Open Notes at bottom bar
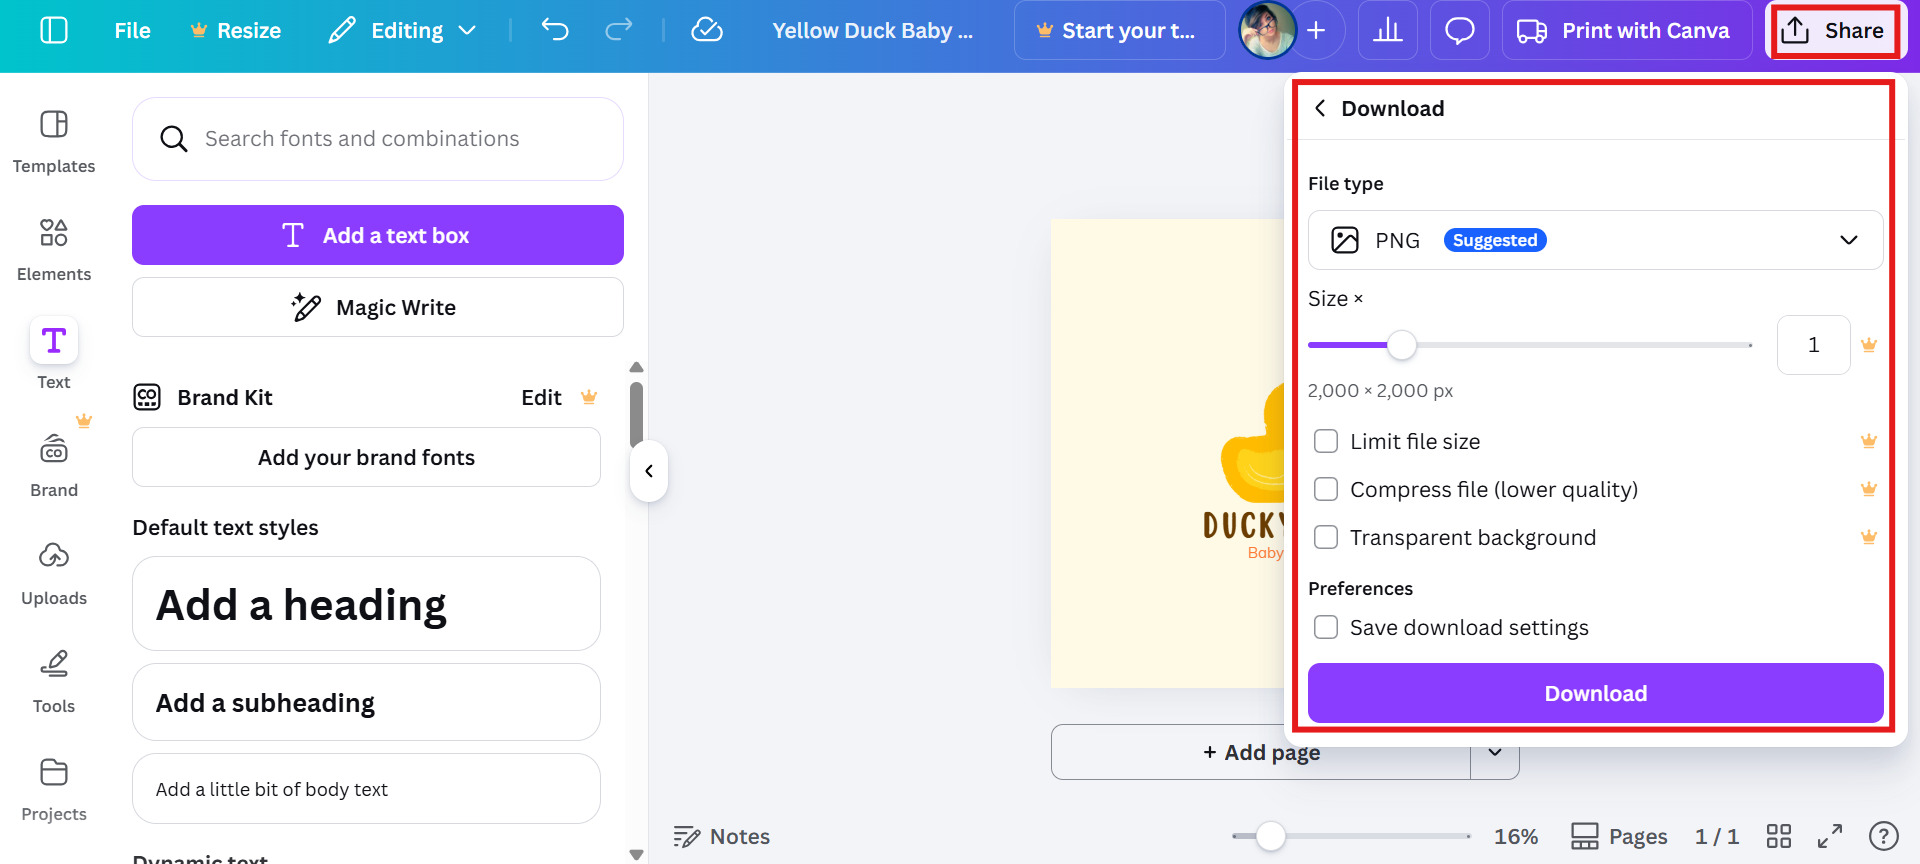 pos(722,836)
